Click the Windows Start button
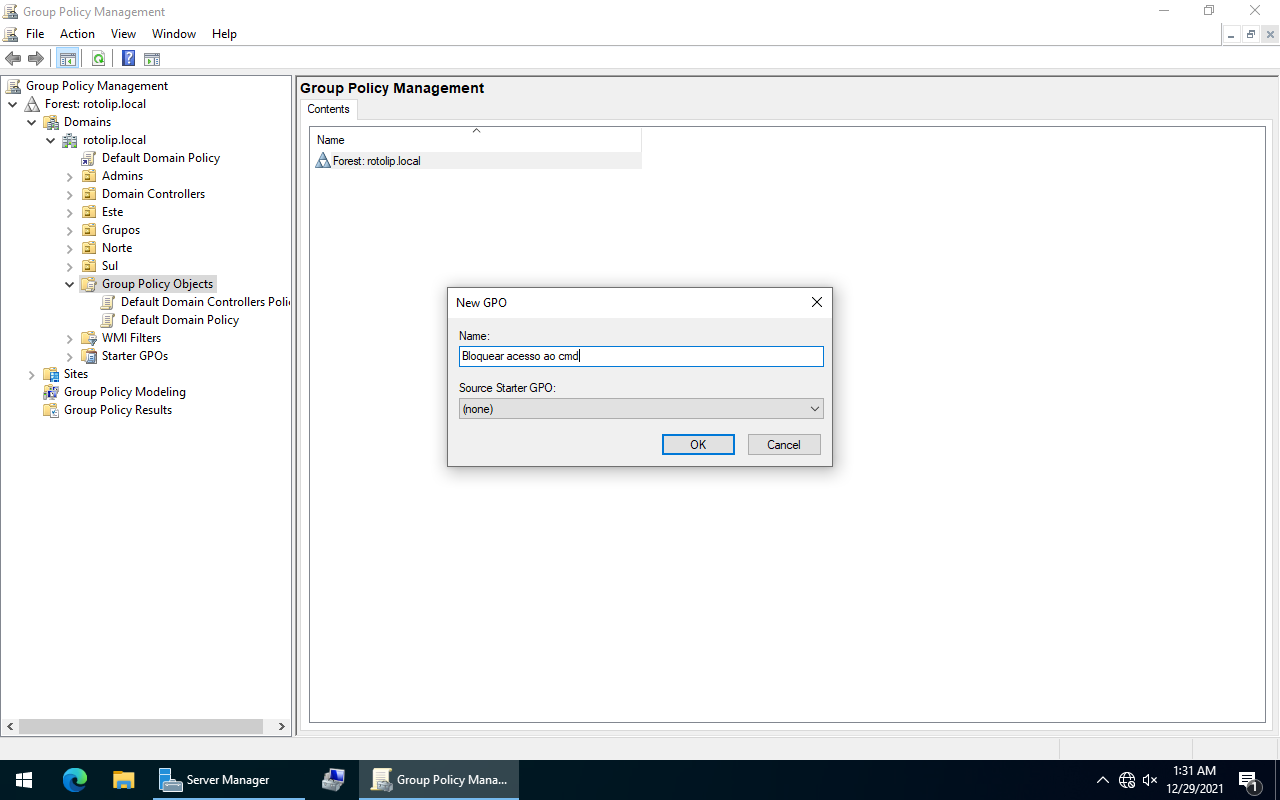The height and width of the screenshot is (800, 1280). (x=24, y=780)
